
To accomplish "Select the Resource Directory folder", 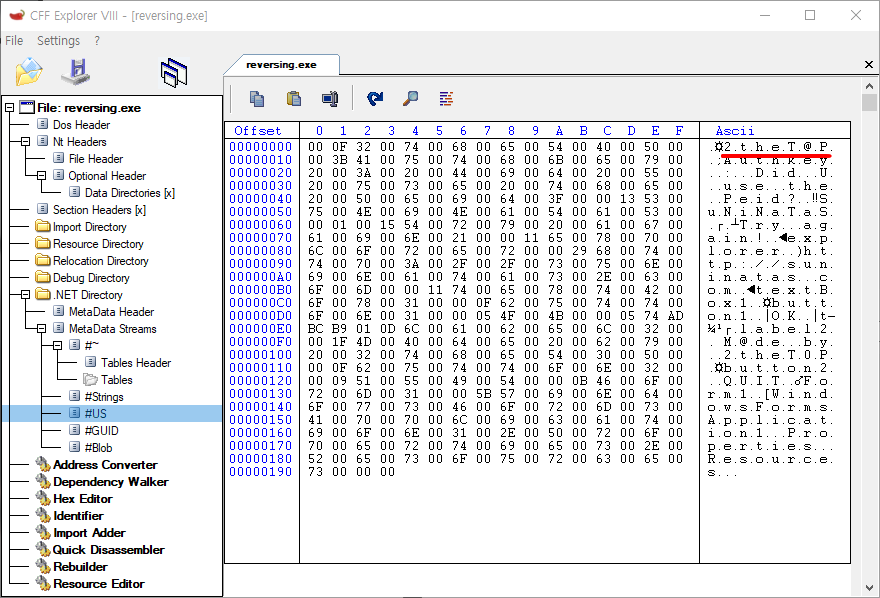I will (x=98, y=243).
